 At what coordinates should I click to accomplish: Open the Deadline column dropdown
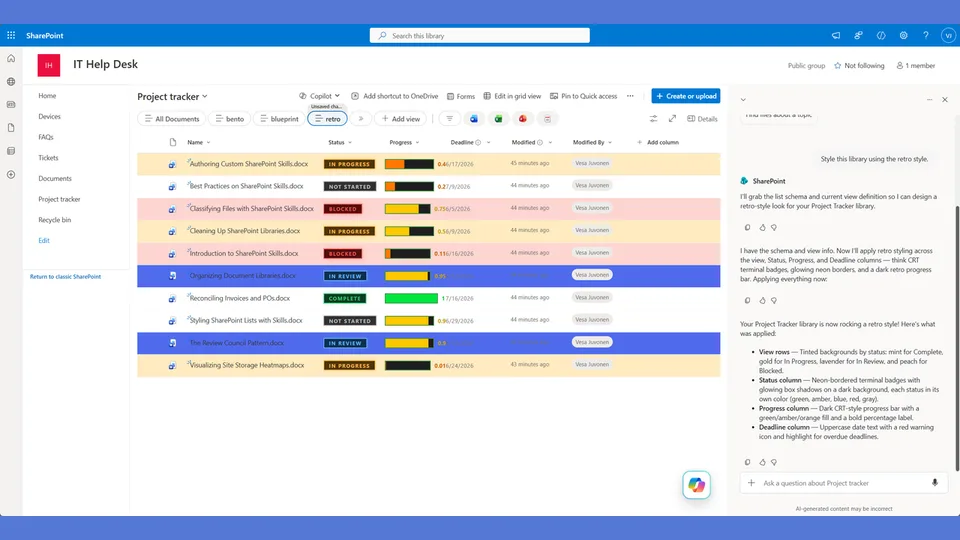(x=489, y=143)
